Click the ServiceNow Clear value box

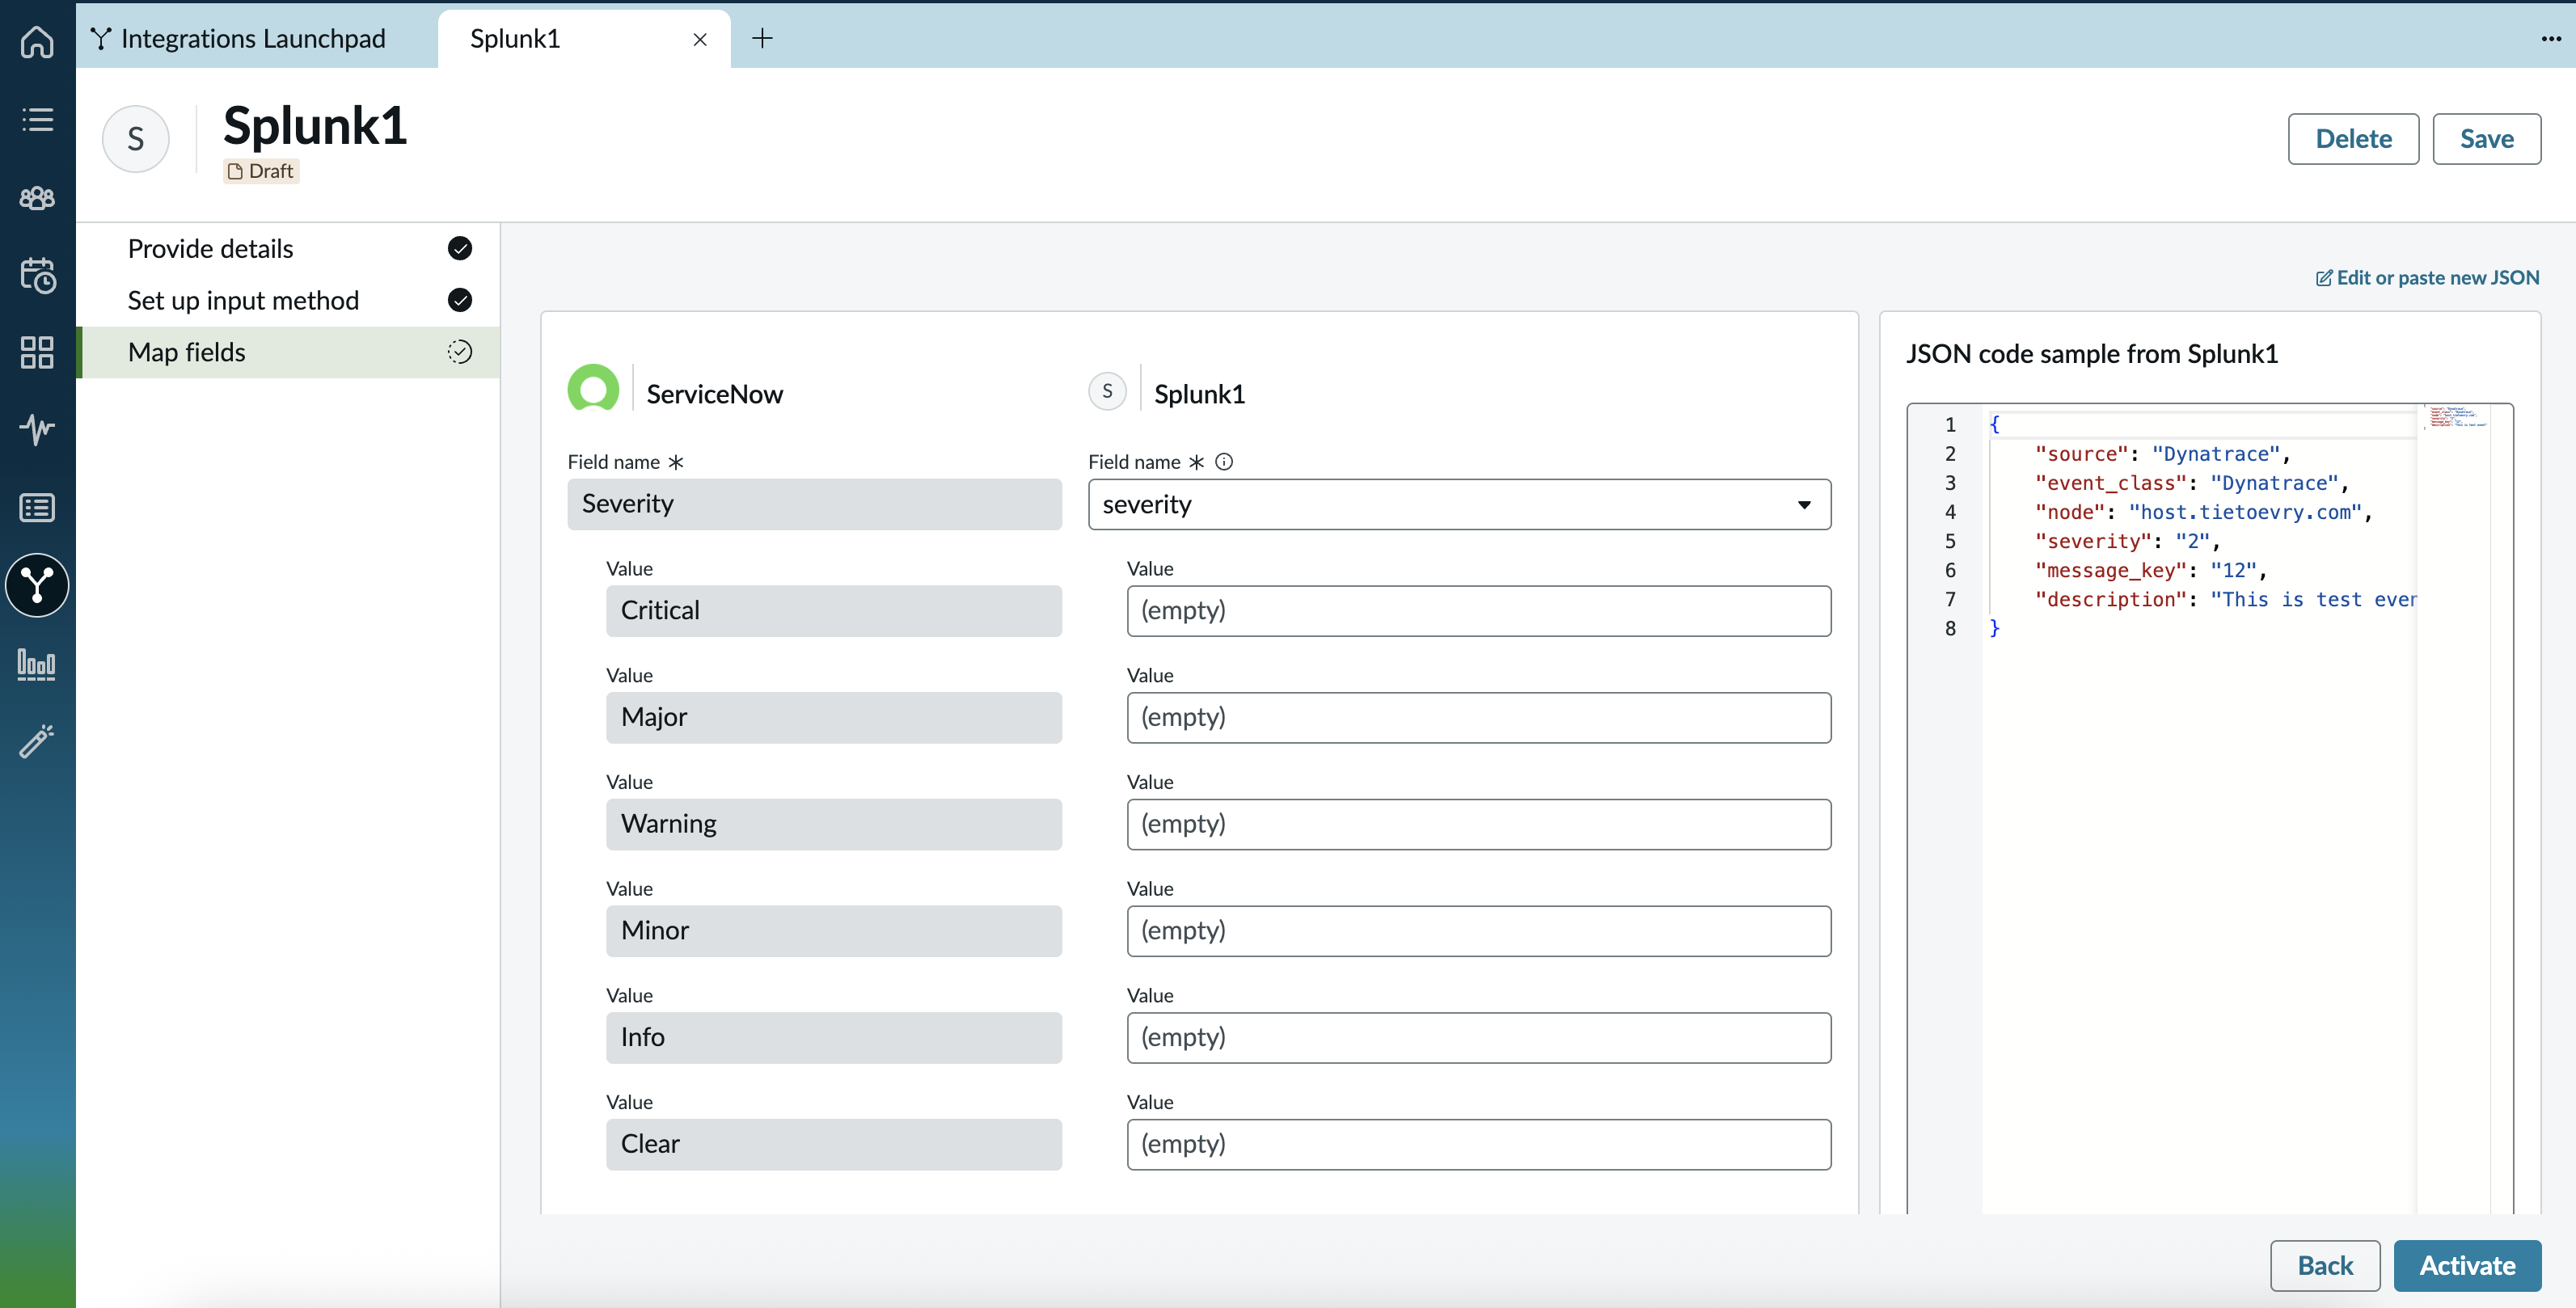point(833,1144)
